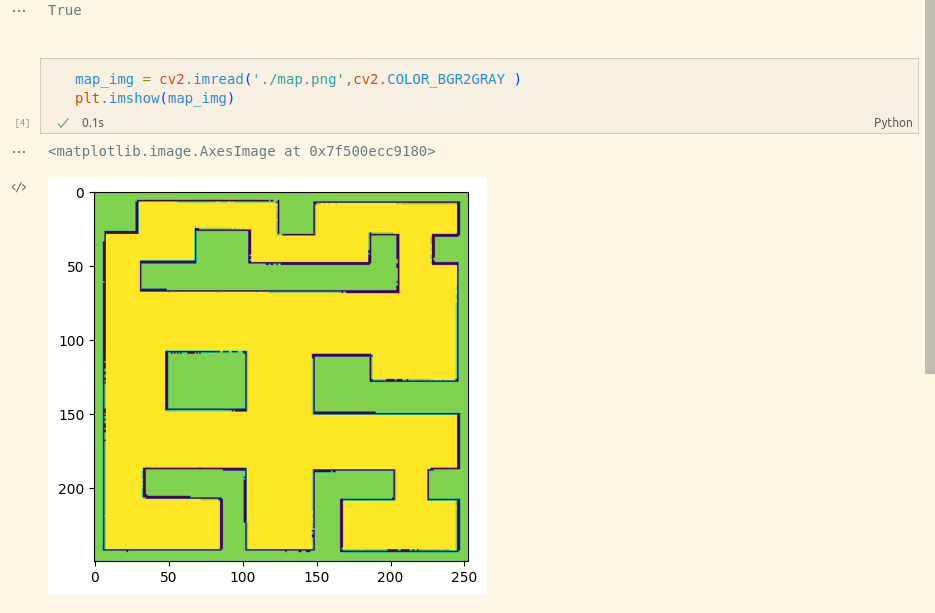
Task: Click y-axis tick label '100'
Action: point(72,341)
